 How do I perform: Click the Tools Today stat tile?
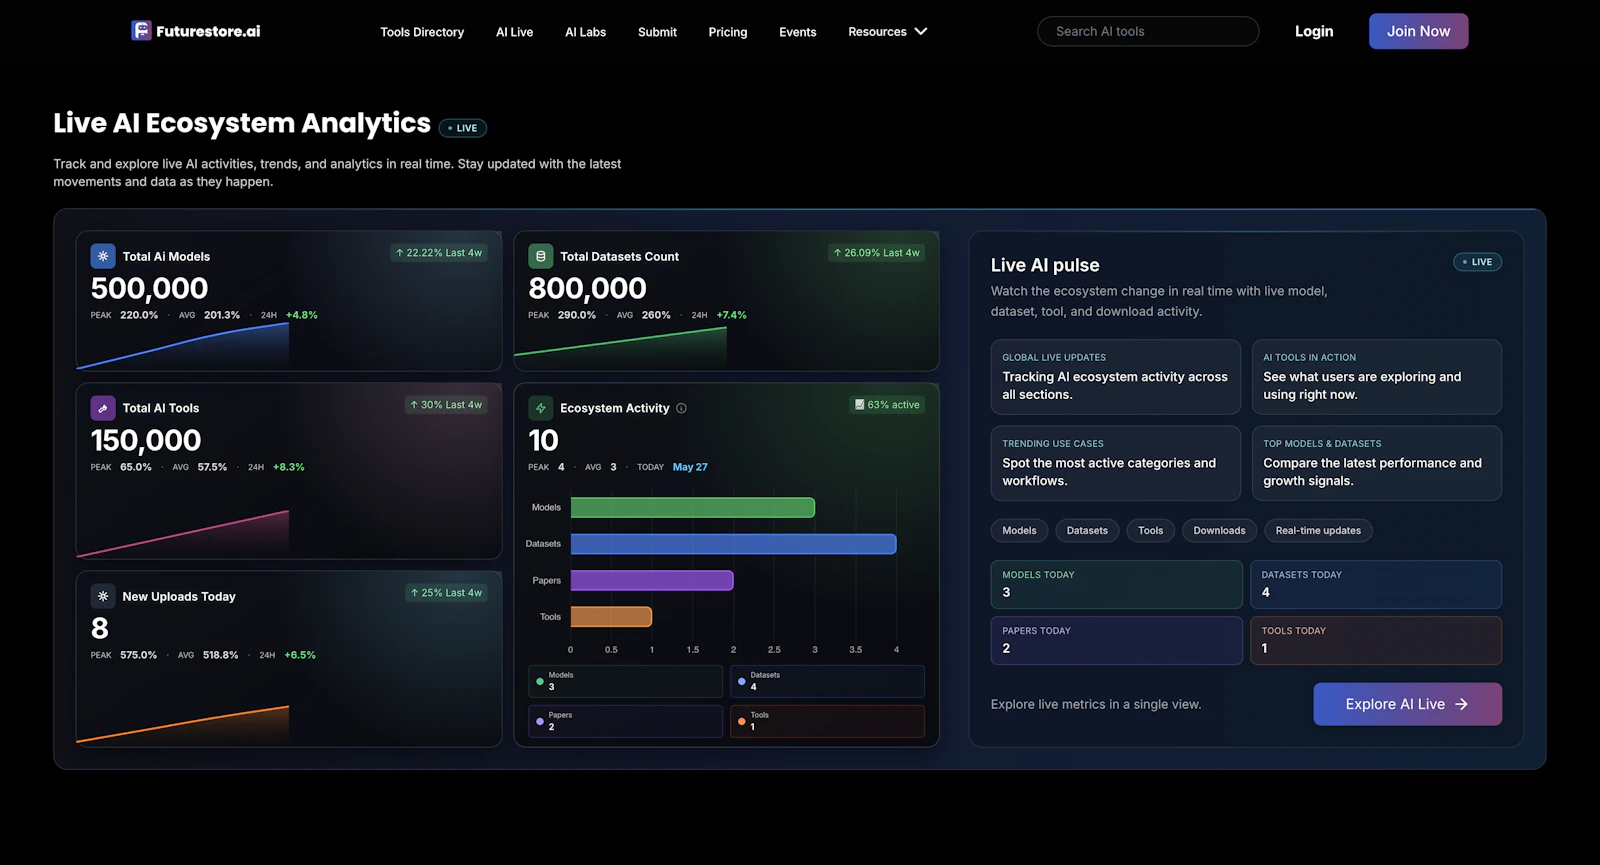[1376, 640]
